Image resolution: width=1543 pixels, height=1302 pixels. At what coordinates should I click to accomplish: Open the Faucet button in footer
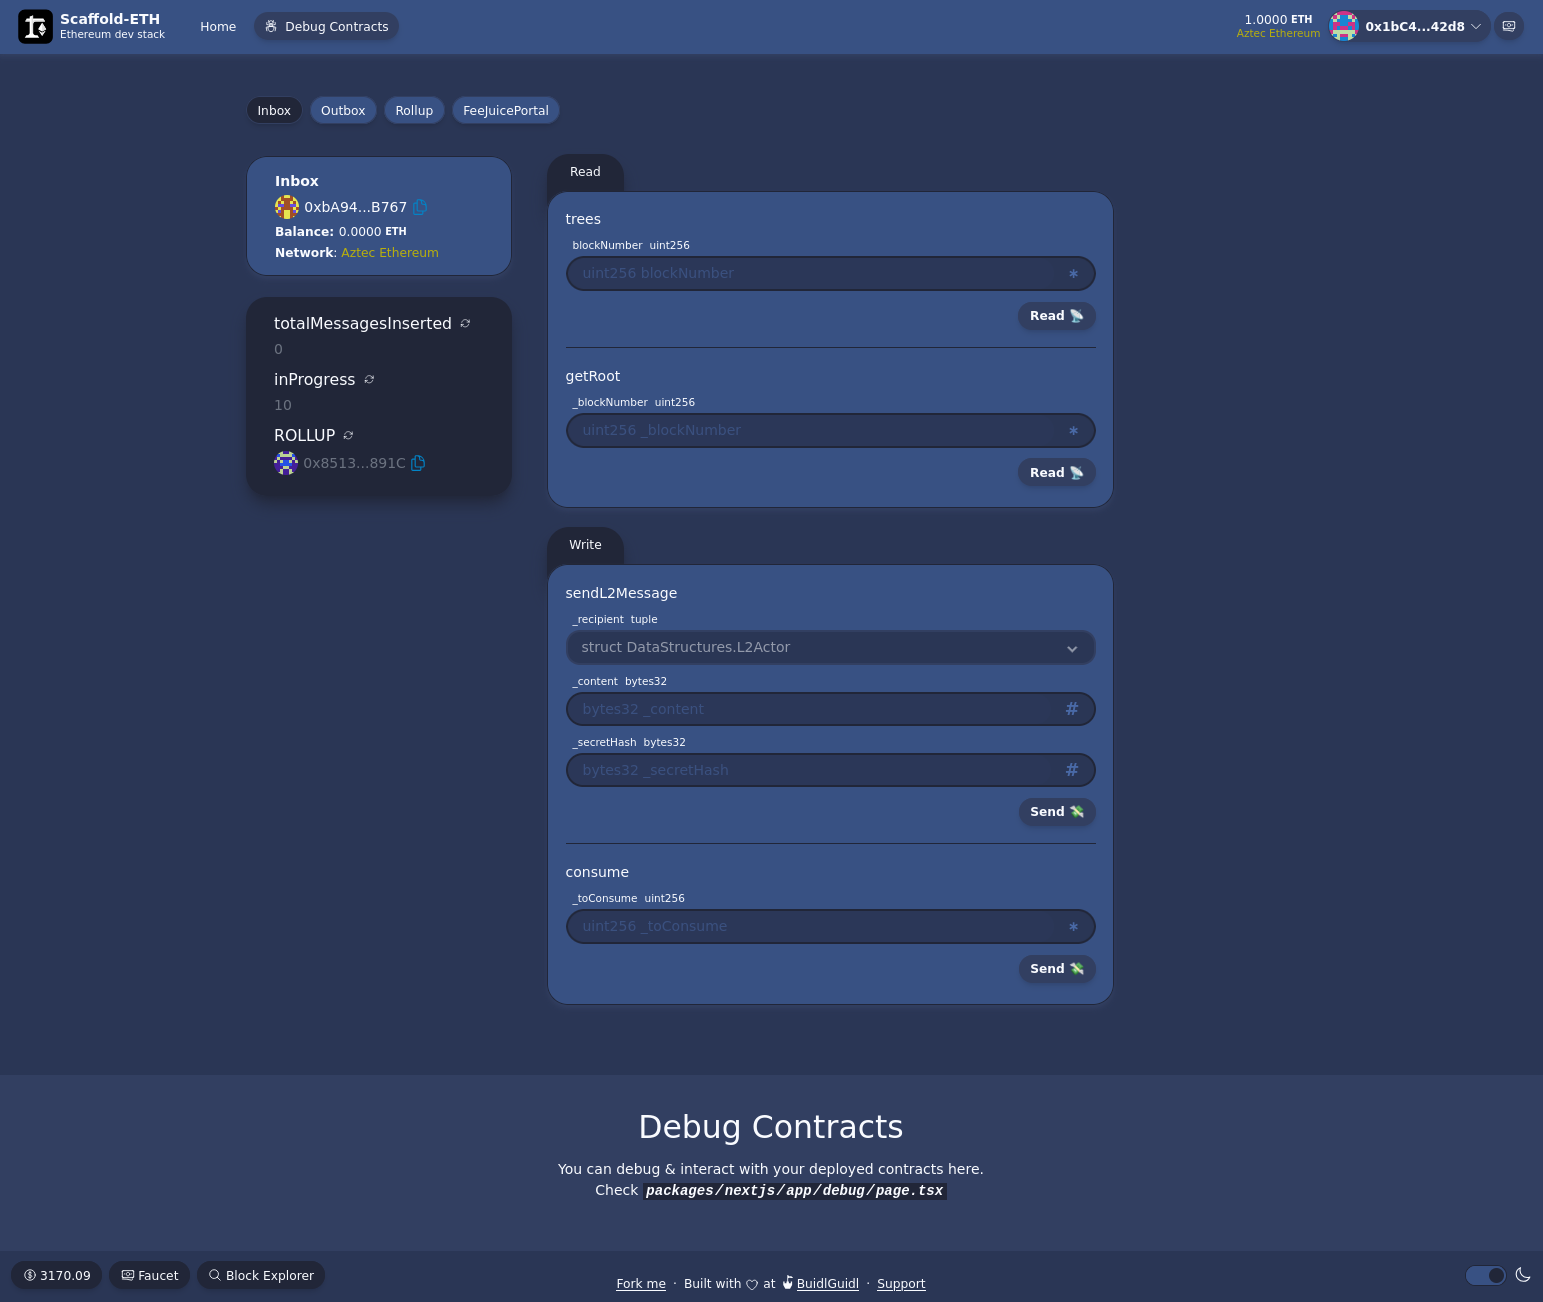150,1275
